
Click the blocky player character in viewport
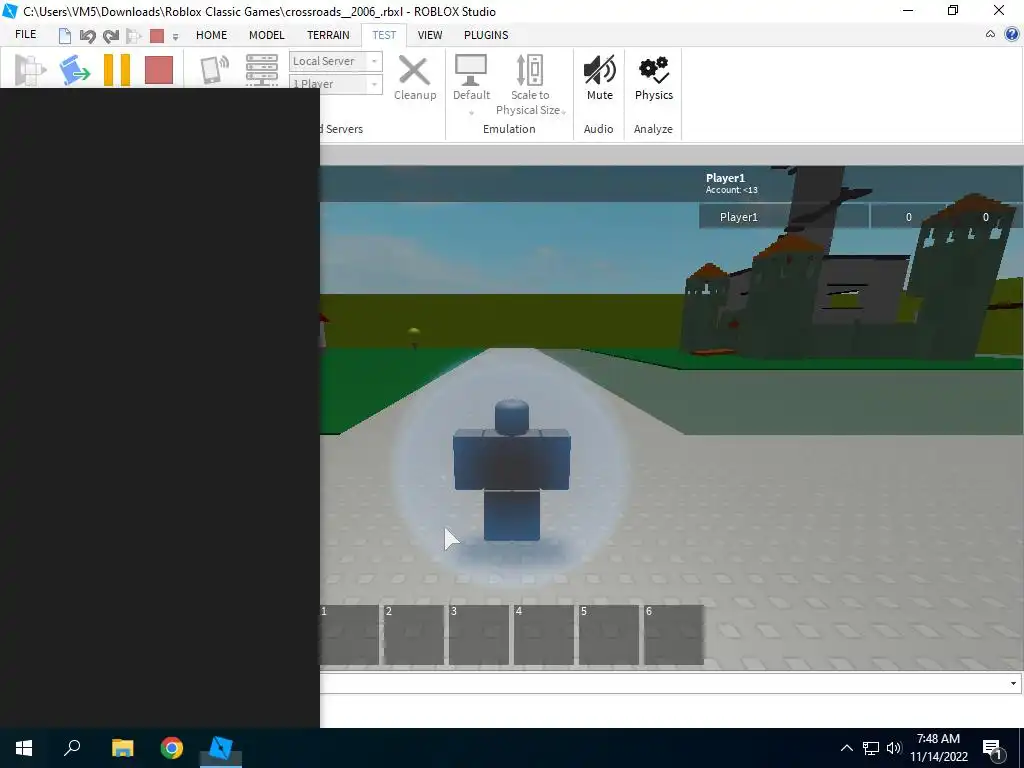pyautogui.click(x=511, y=470)
